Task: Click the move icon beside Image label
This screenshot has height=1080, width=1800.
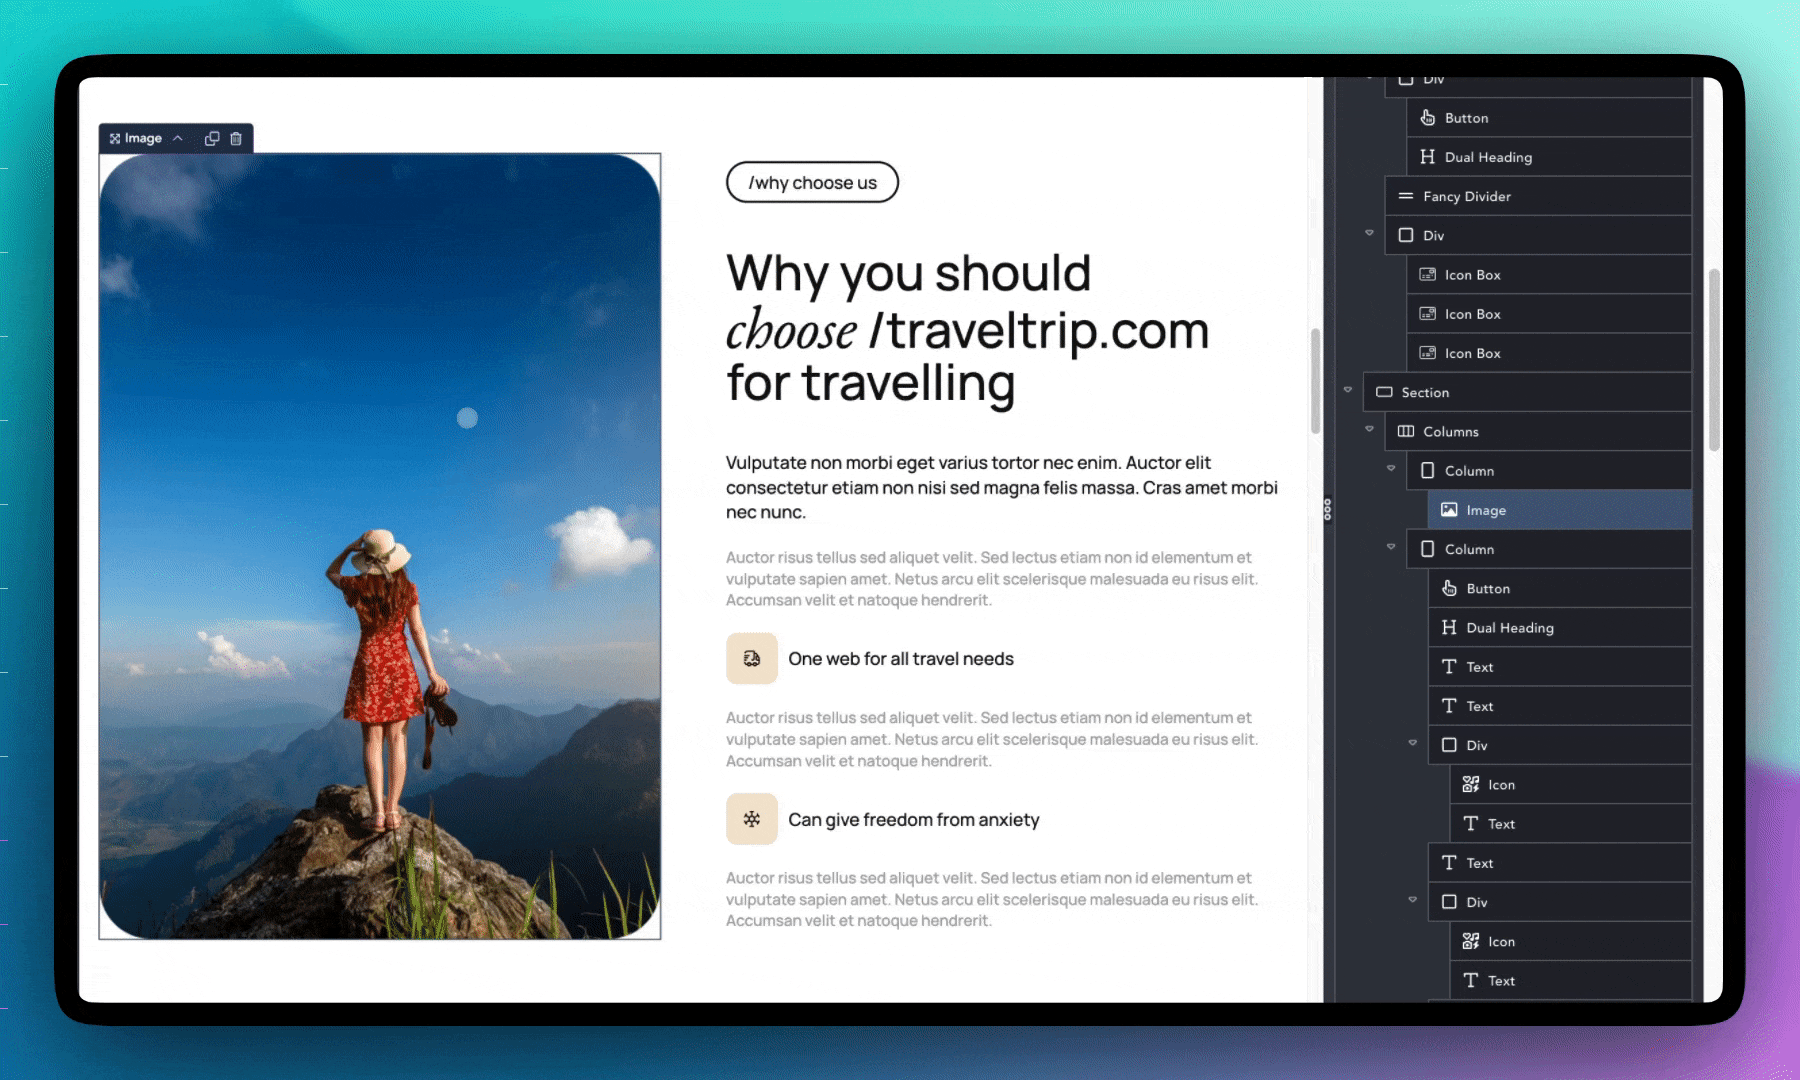Action: click(115, 139)
